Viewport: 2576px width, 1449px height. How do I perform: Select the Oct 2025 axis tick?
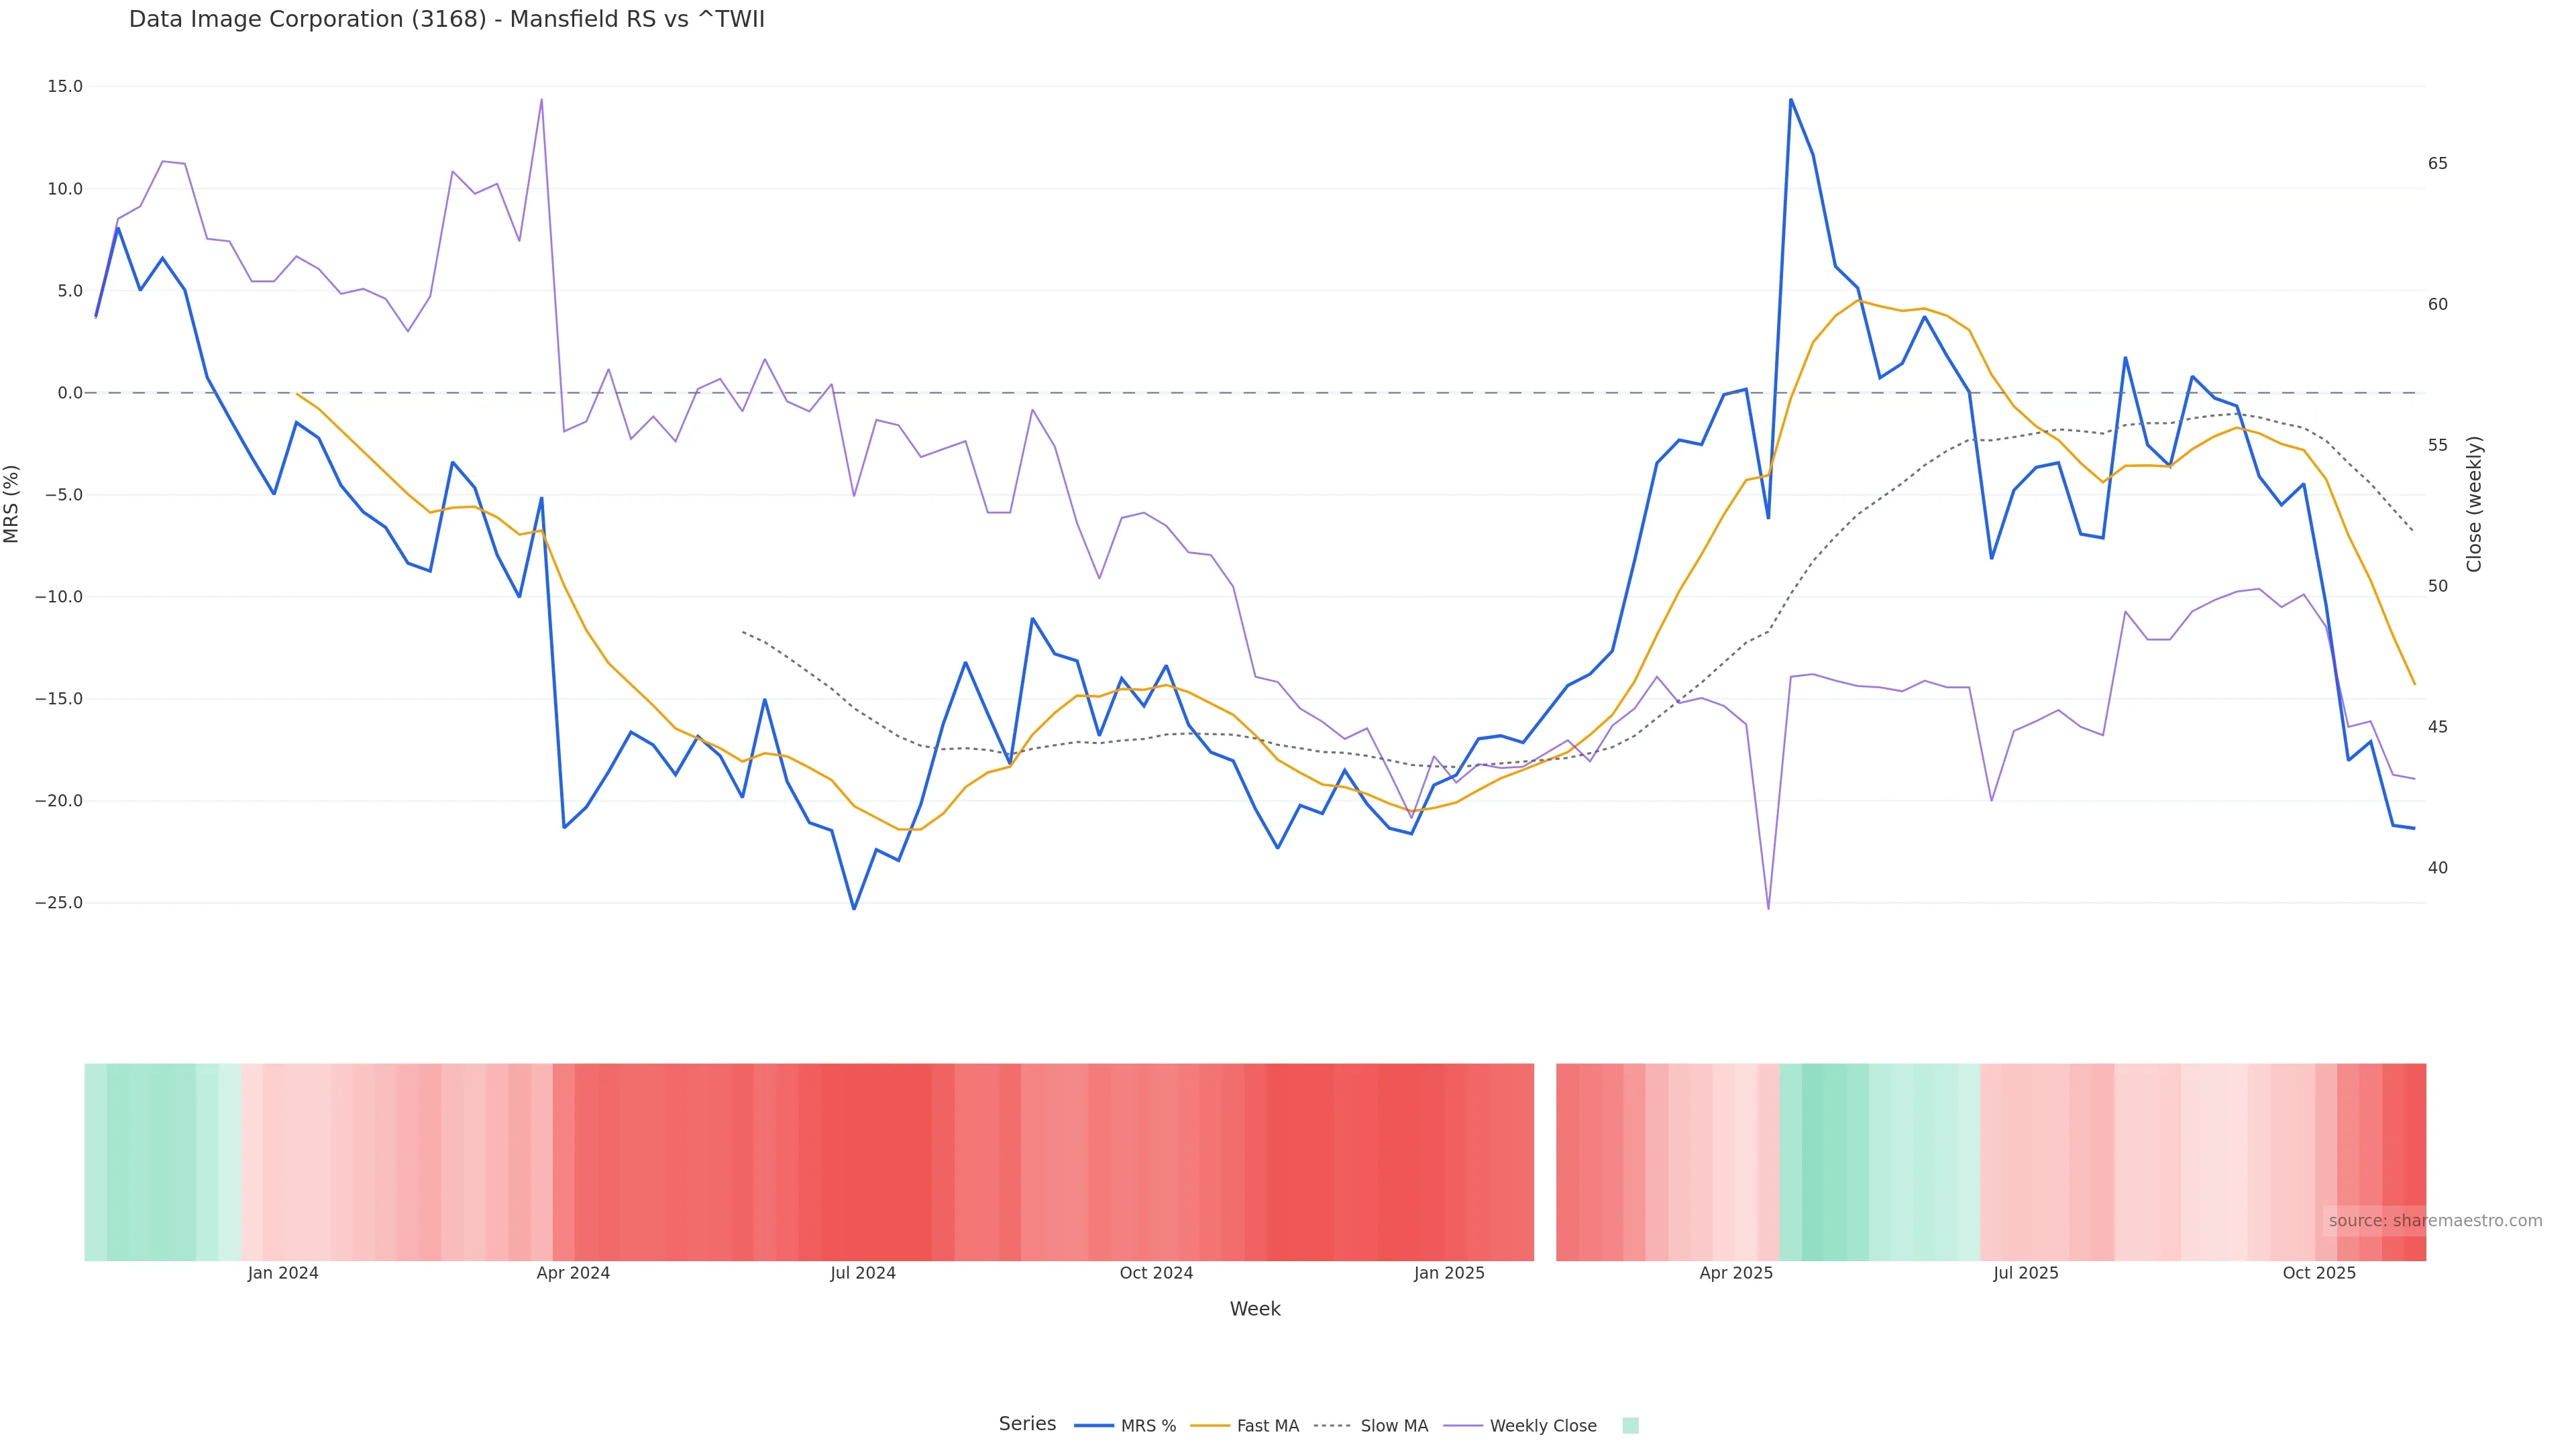pos(2319,1273)
